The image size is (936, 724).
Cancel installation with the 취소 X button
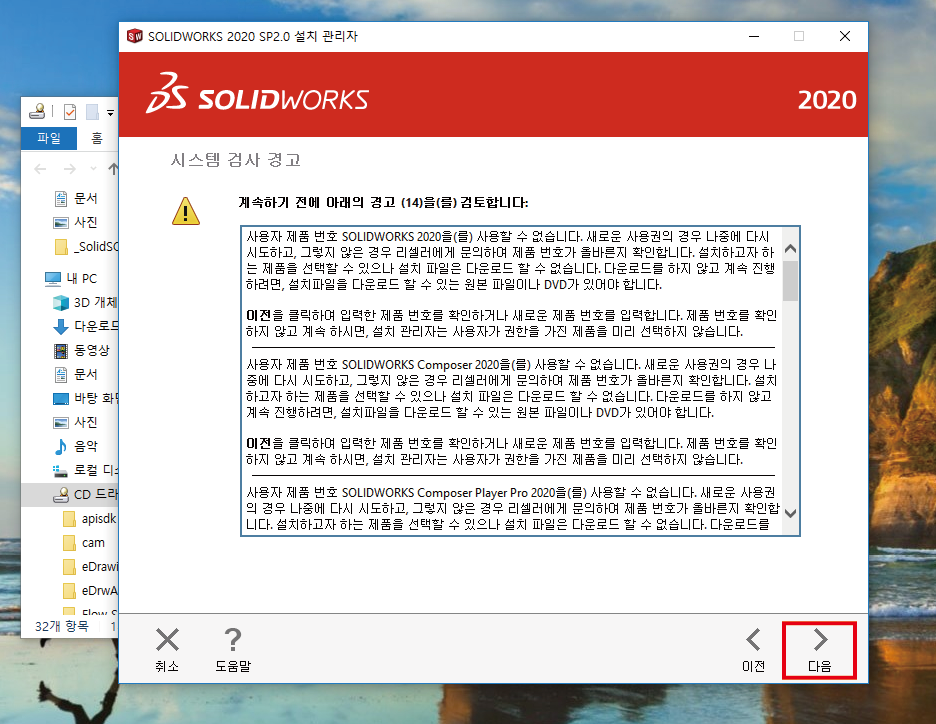tap(167, 650)
